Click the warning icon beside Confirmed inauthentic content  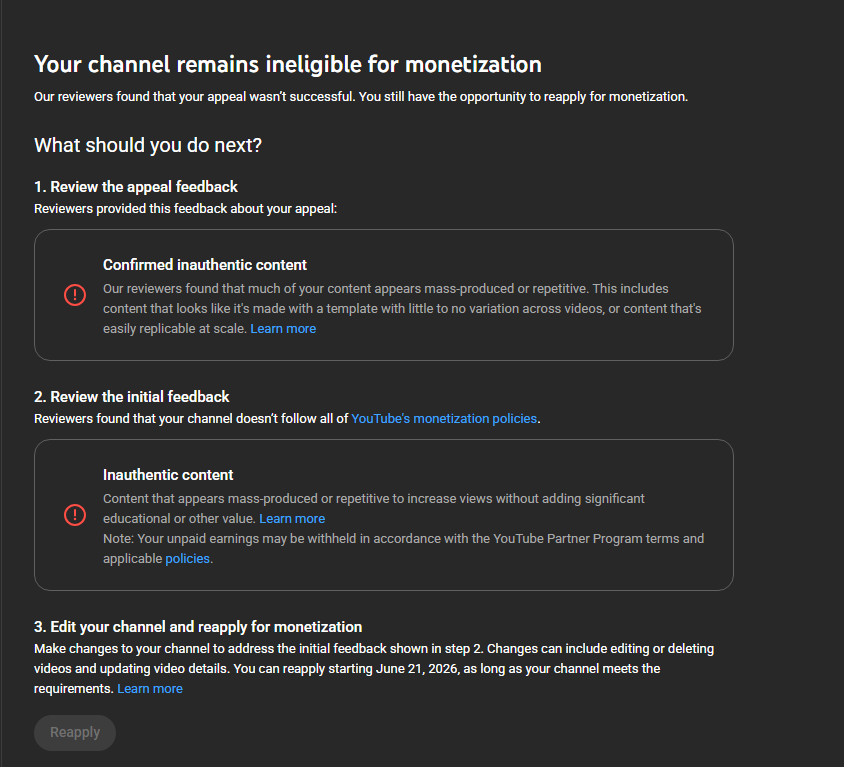tap(75, 295)
